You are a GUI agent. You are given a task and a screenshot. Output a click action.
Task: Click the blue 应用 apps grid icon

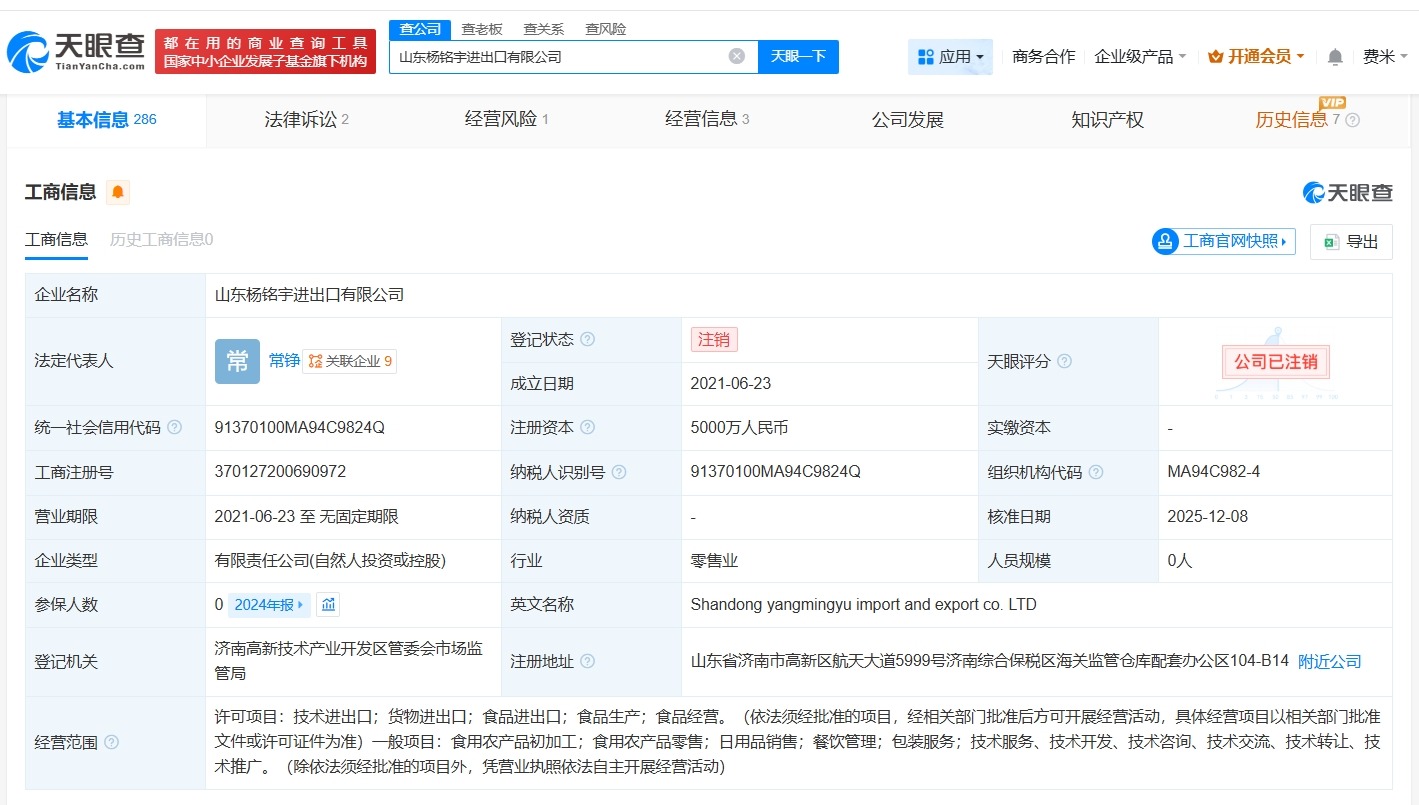(x=927, y=57)
